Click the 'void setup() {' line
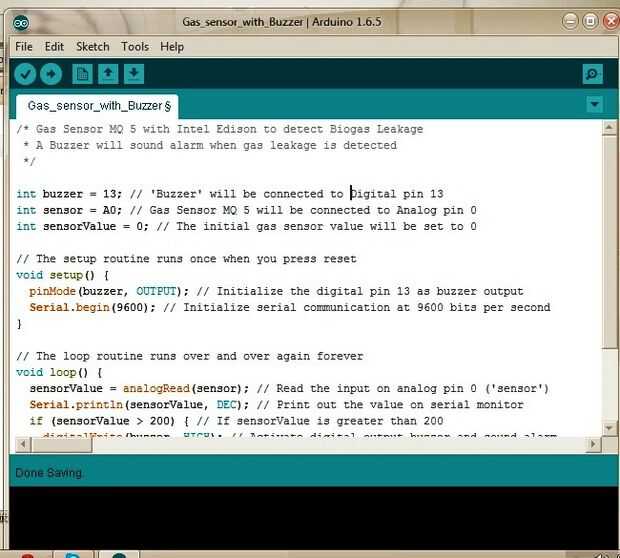Image resolution: width=620 pixels, height=558 pixels. point(62,275)
